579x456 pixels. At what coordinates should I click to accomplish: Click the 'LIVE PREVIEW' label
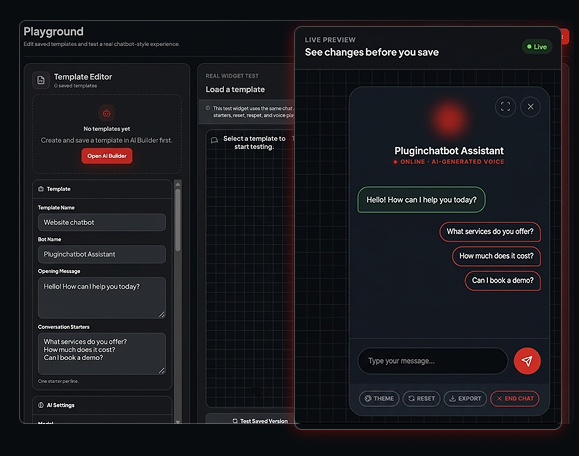click(330, 40)
